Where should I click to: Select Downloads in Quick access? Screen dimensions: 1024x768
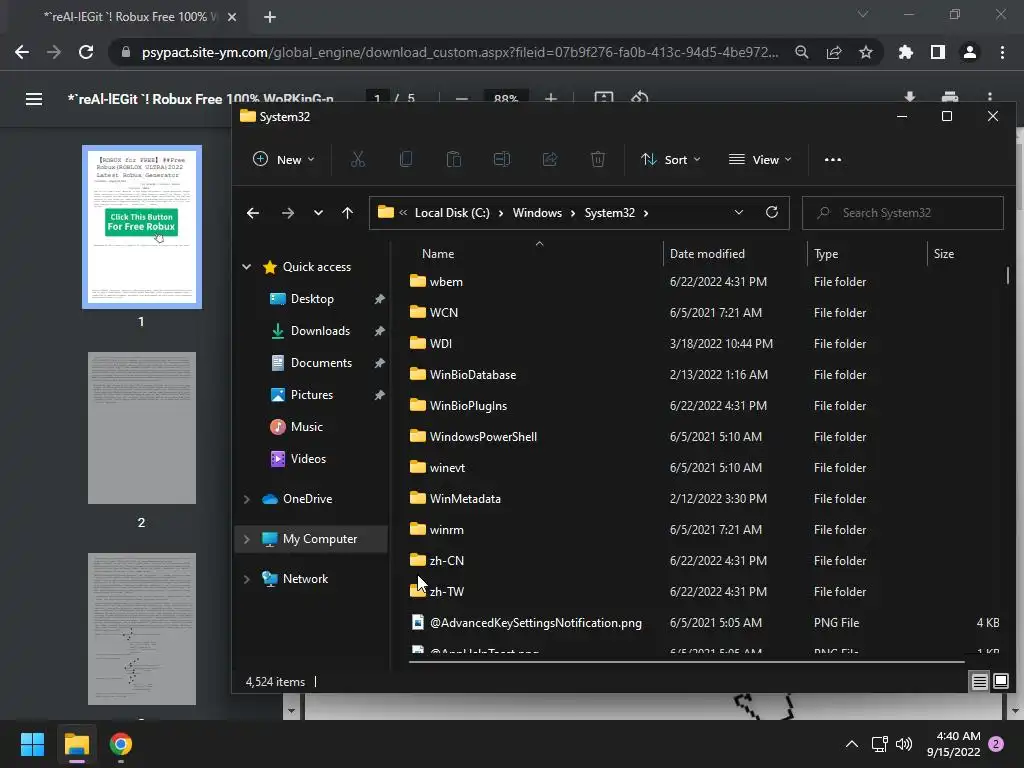coord(320,330)
